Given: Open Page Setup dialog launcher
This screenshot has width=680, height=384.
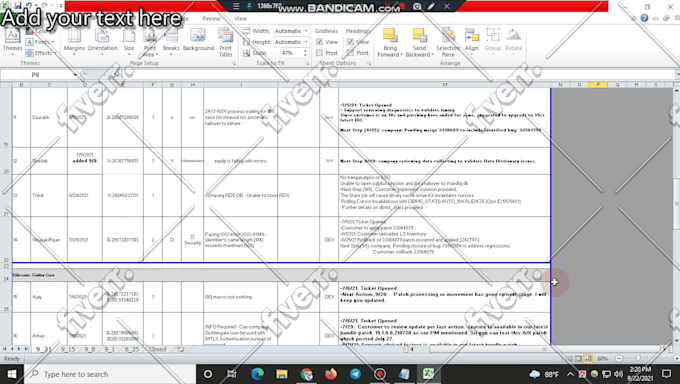Looking at the screenshot, I should [234, 63].
